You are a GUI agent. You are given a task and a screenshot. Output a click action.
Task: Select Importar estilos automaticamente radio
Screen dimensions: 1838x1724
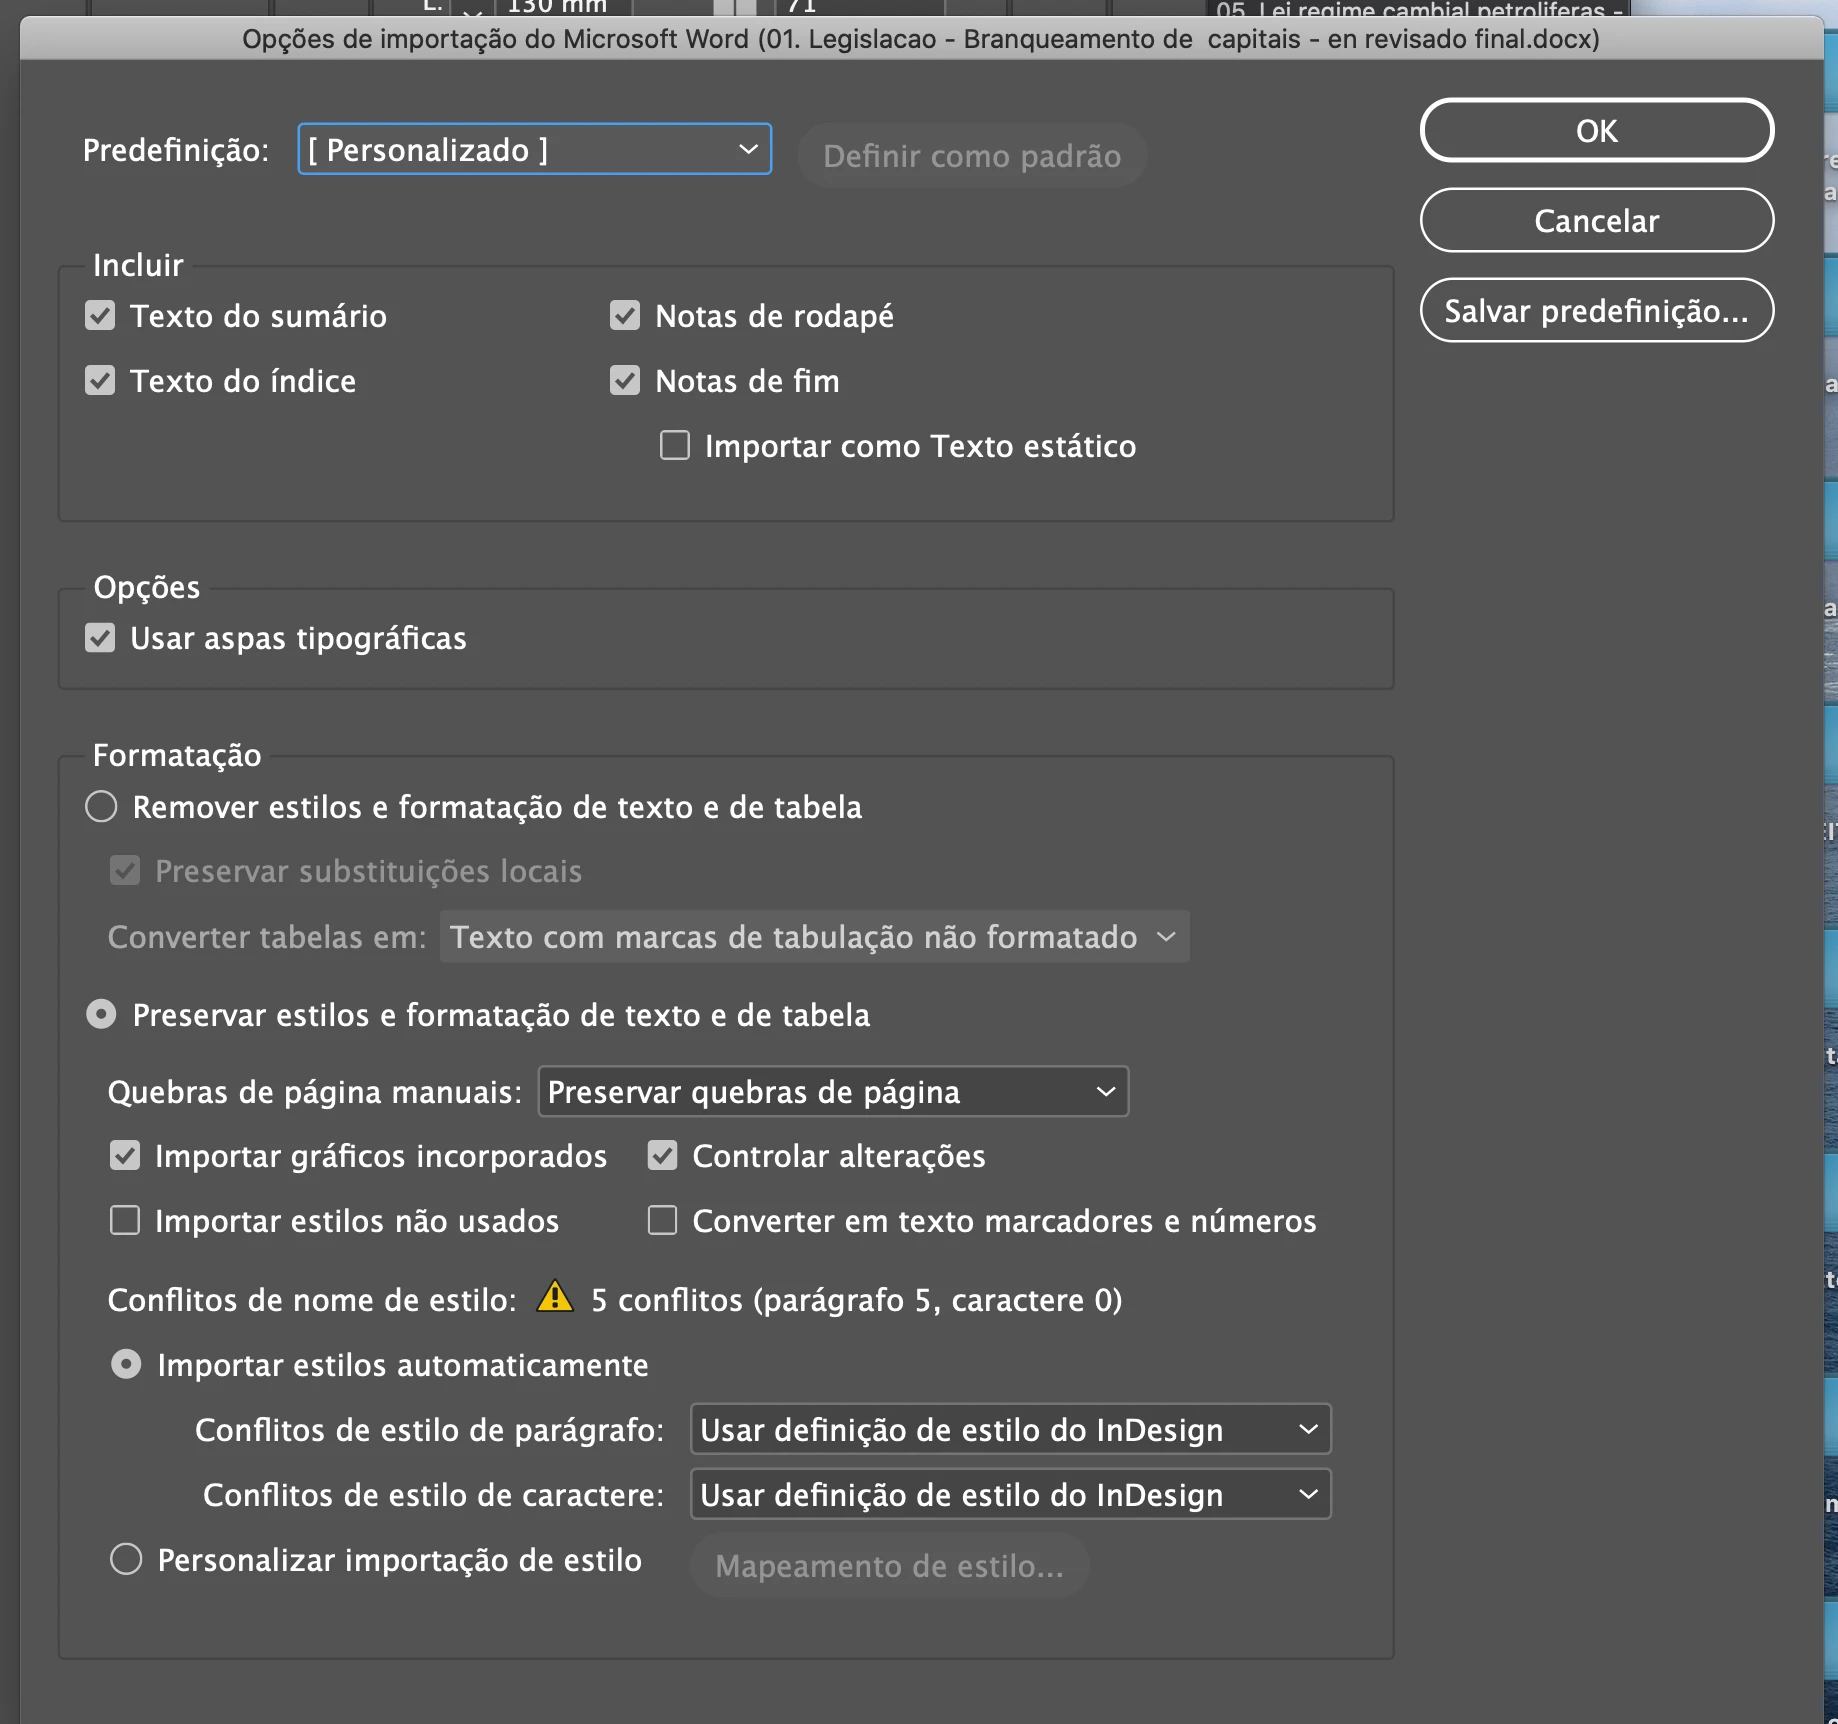click(126, 1365)
